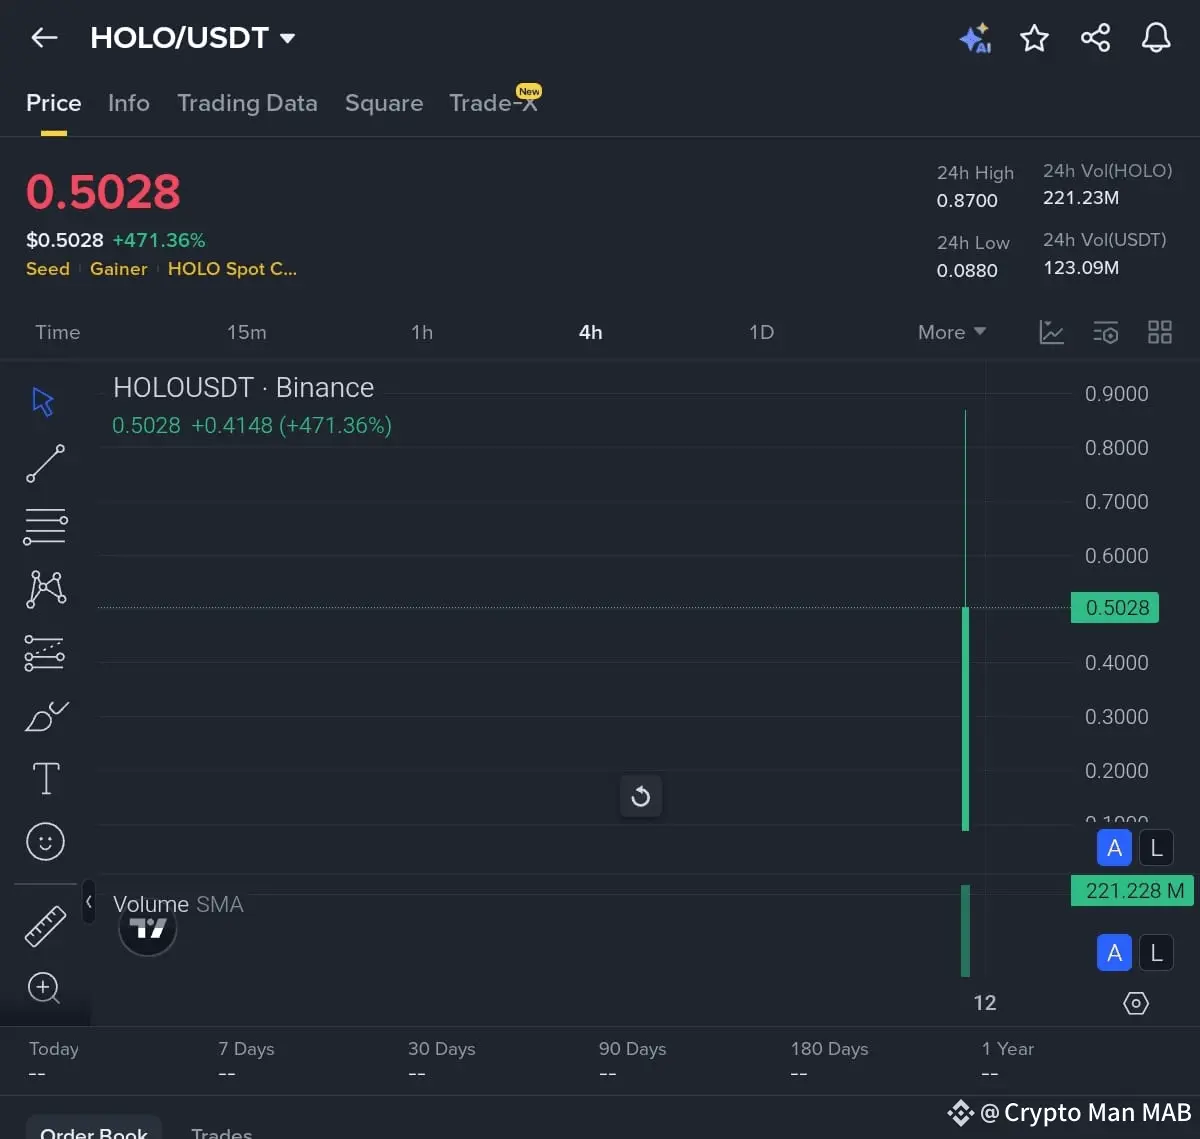Set a price alert with bell icon
Viewport: 1200px width, 1139px height.
[x=1156, y=38]
